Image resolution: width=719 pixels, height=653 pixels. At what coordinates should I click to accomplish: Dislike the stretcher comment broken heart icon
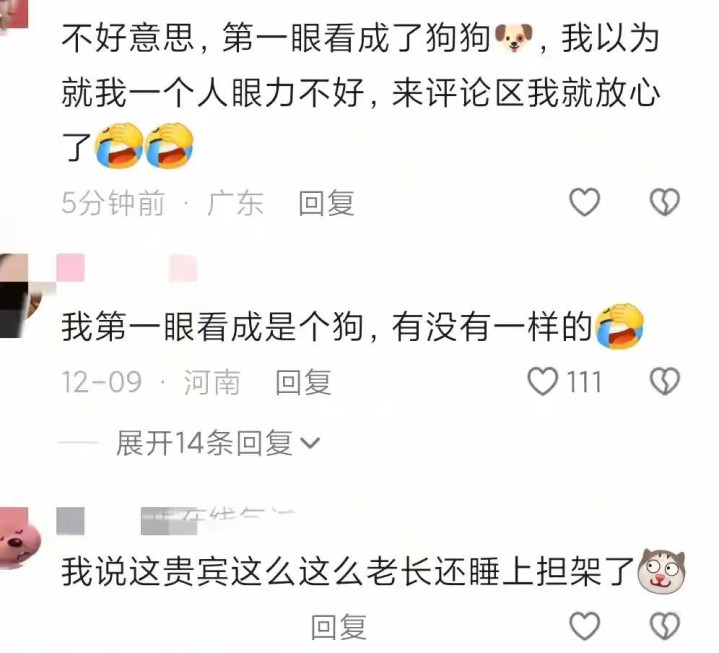pyautogui.click(x=665, y=625)
